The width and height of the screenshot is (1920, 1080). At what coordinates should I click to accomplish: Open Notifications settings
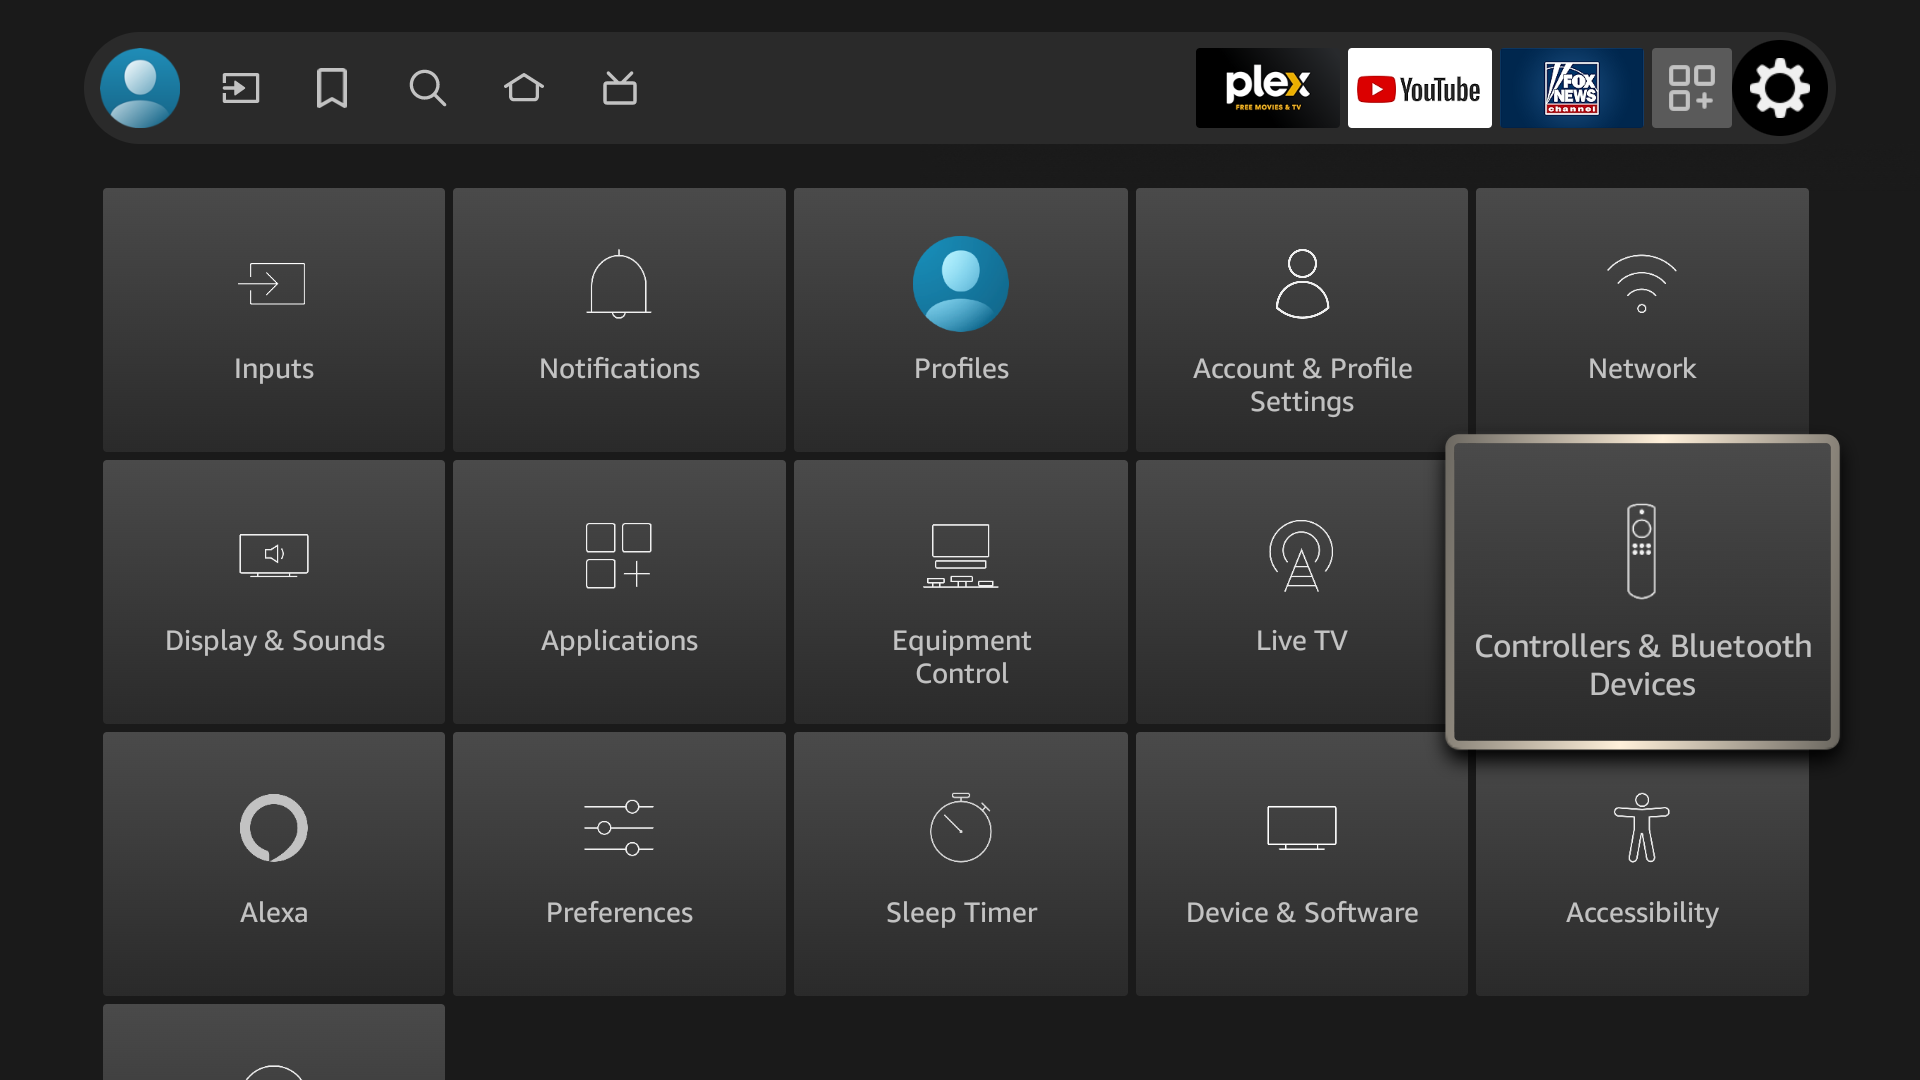(x=619, y=320)
